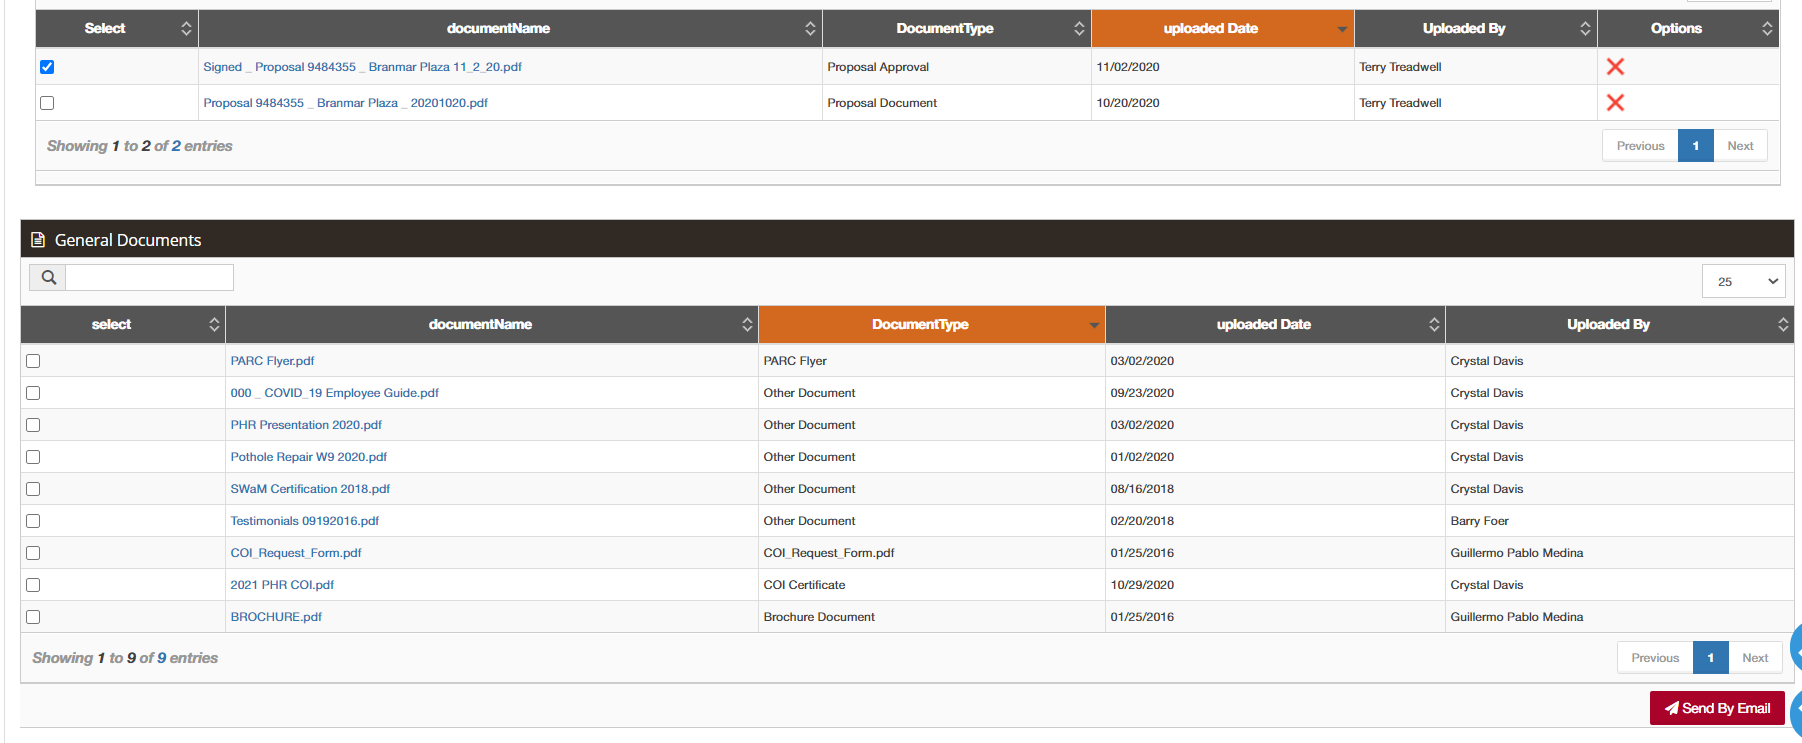Select the BROCHURE.pdf checkbox

click(x=33, y=617)
